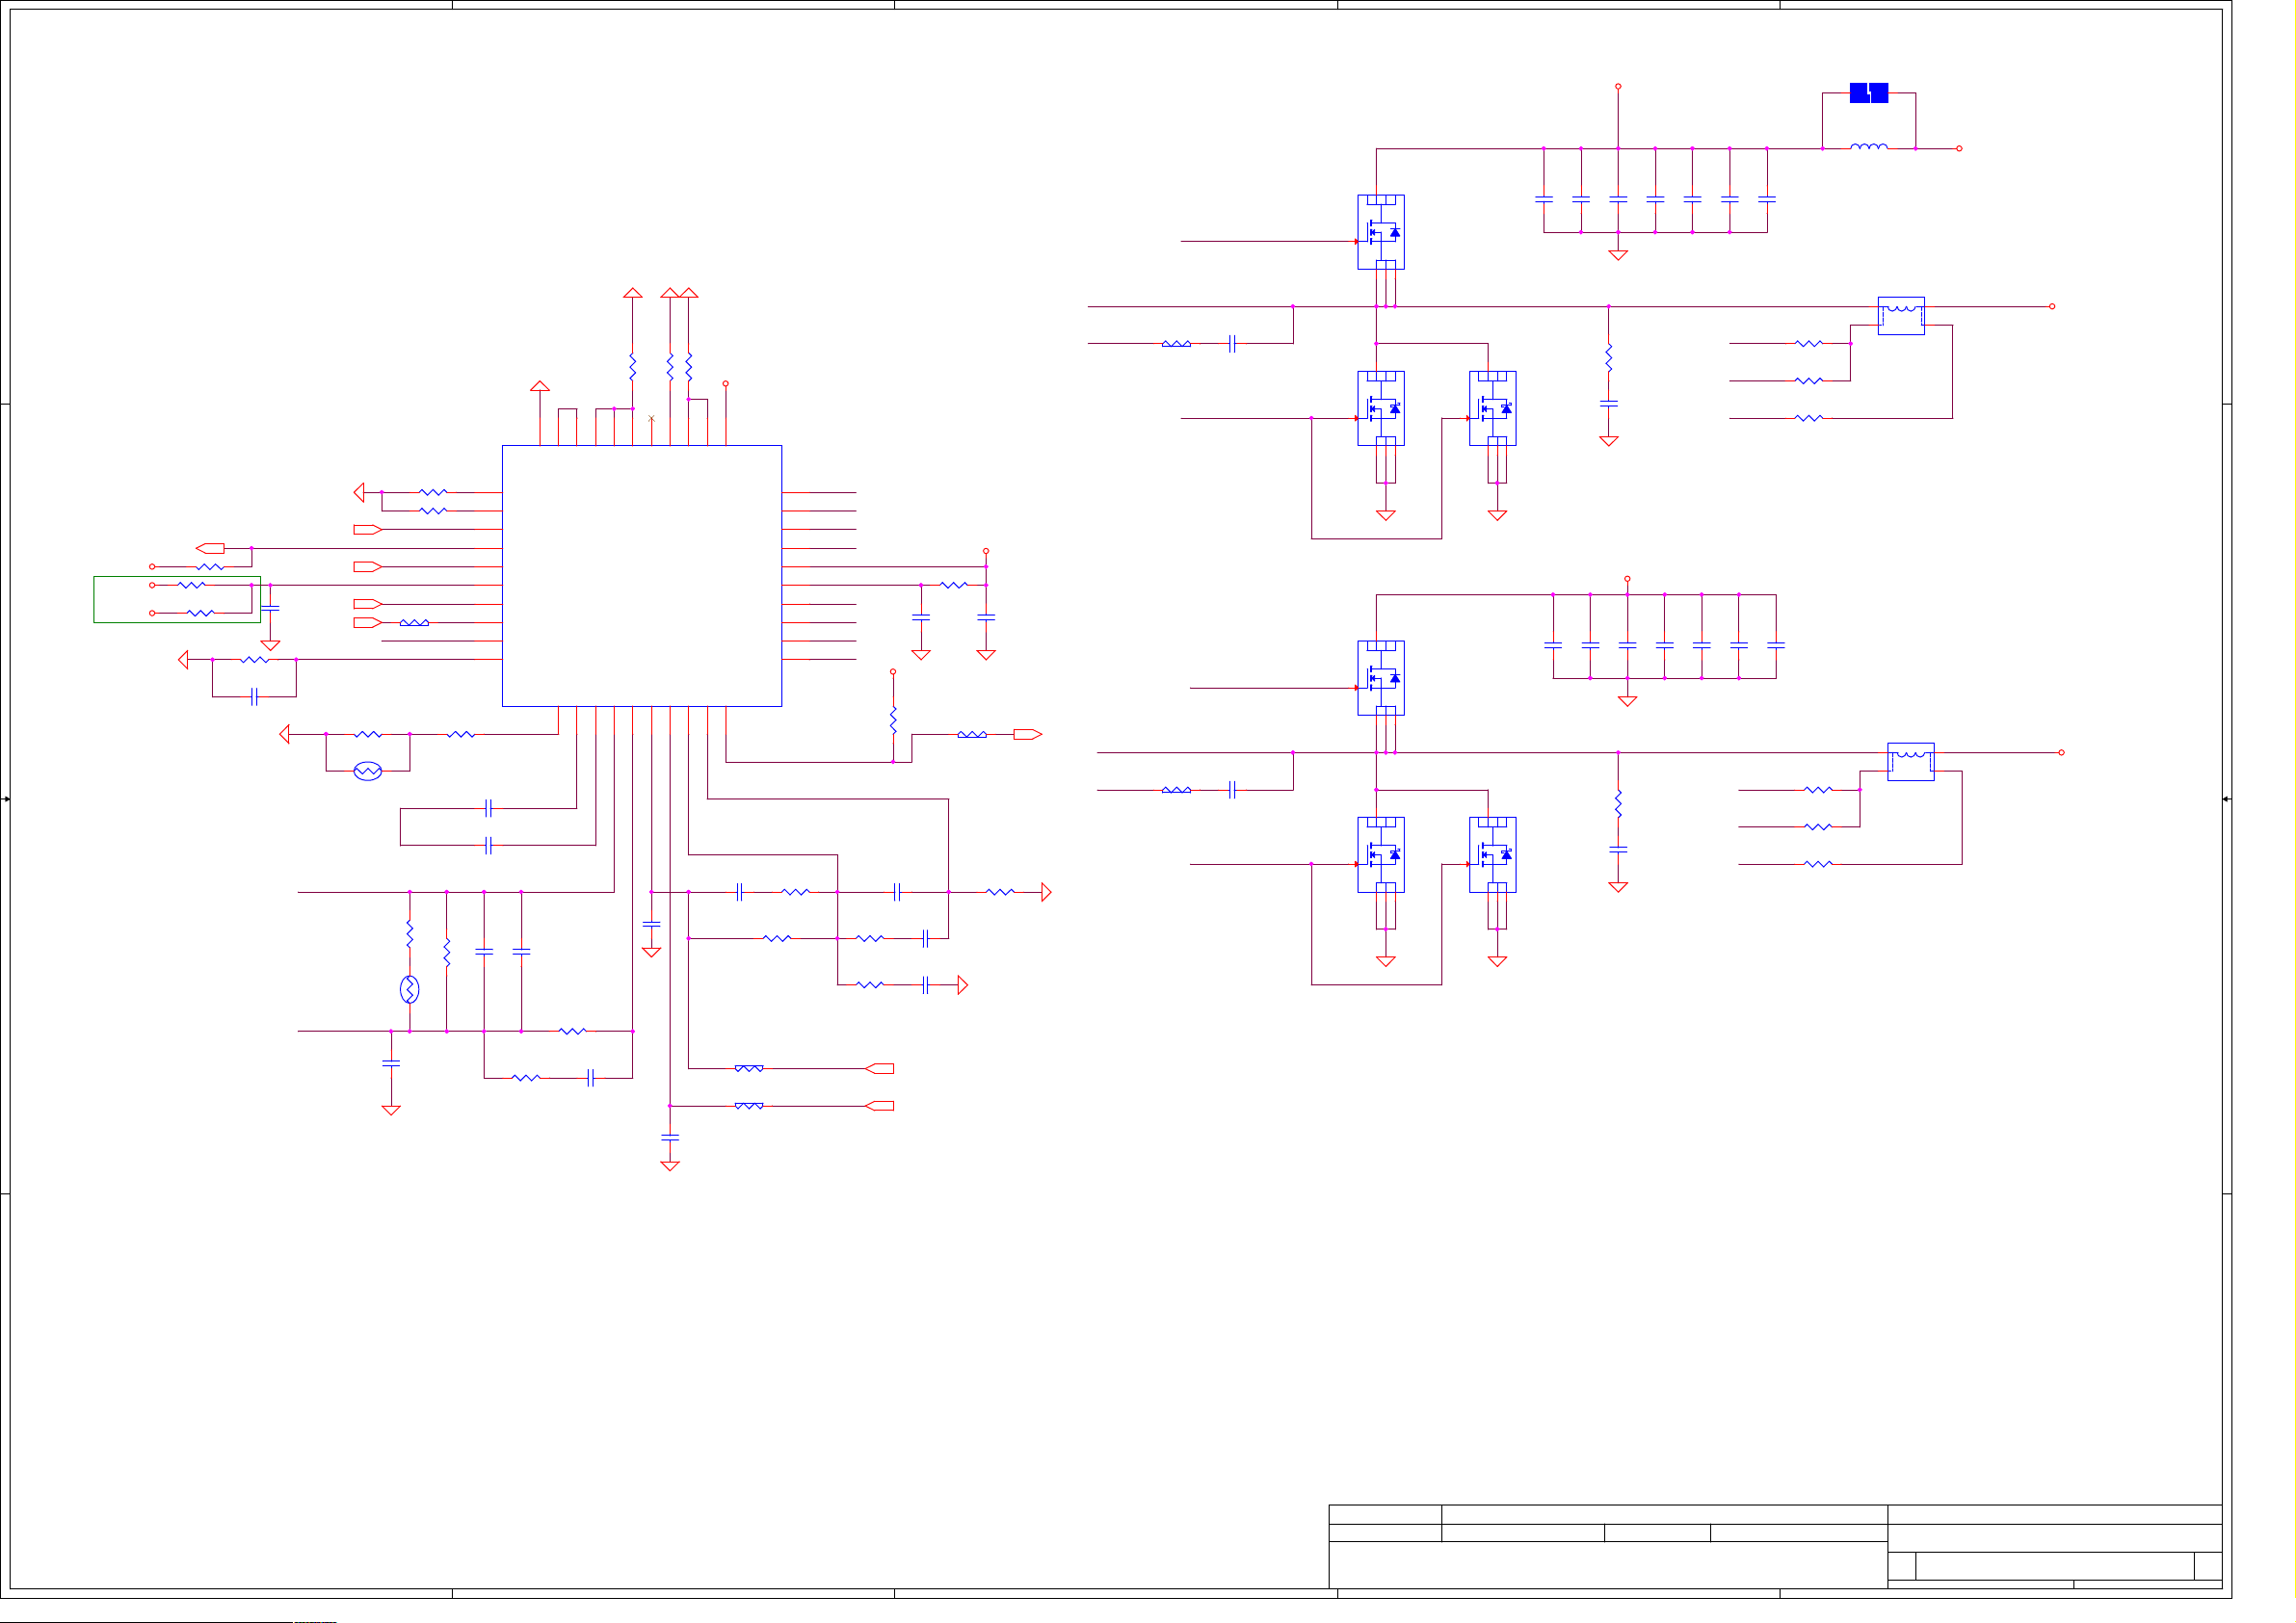Select the high-side MOSFET of the lower power stage
The width and height of the screenshot is (2296, 1623).
(1381, 678)
